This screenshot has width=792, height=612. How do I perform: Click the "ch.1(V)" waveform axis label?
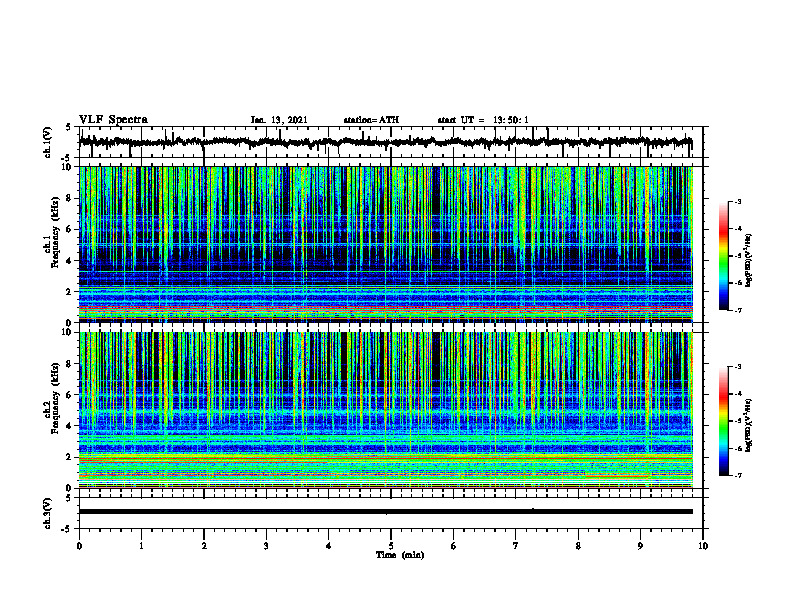48,142
